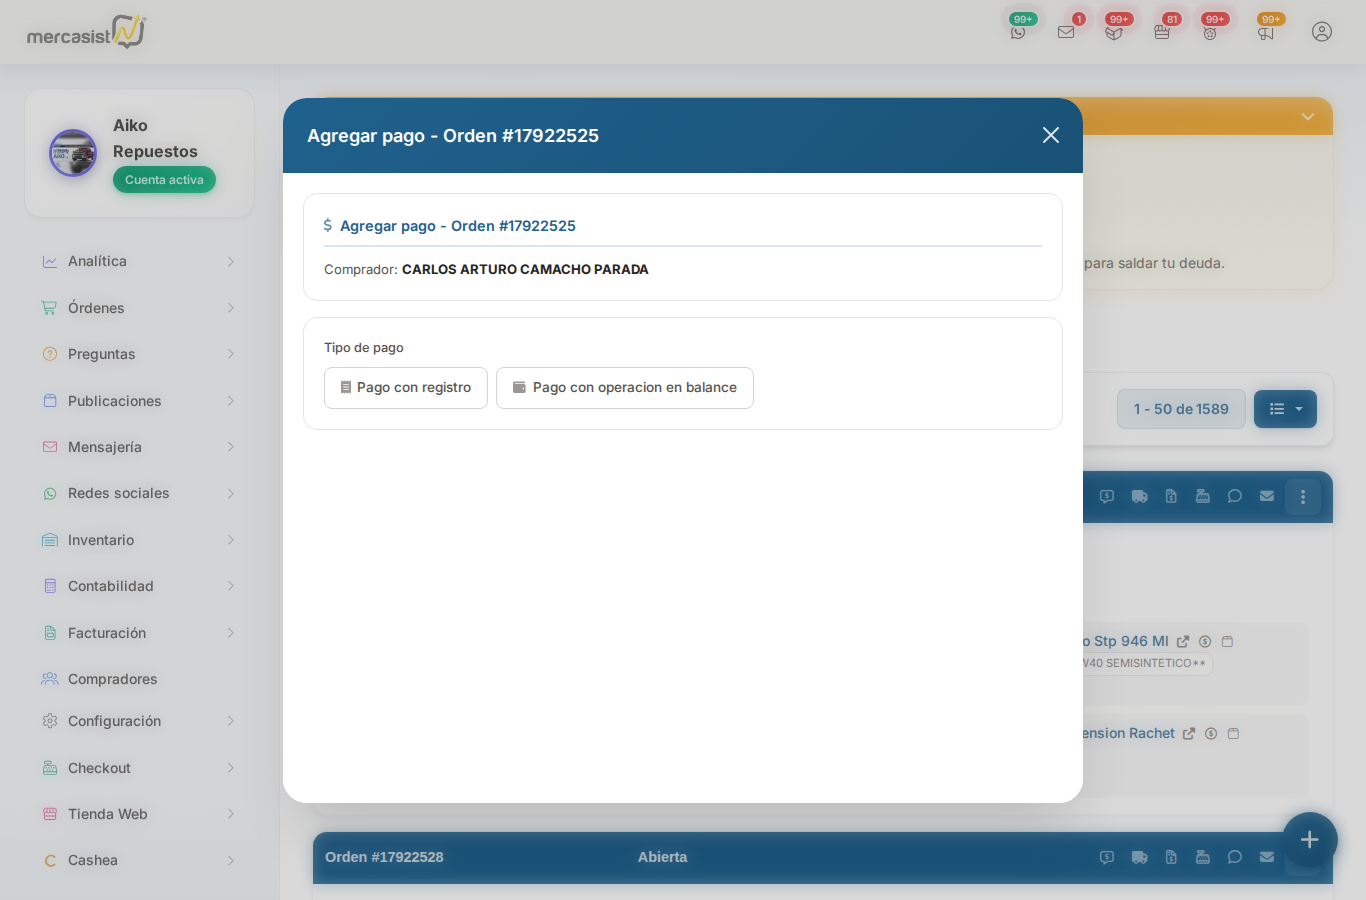Click the cash register icon on order #17922528
The height and width of the screenshot is (900, 1366).
point(1203,857)
